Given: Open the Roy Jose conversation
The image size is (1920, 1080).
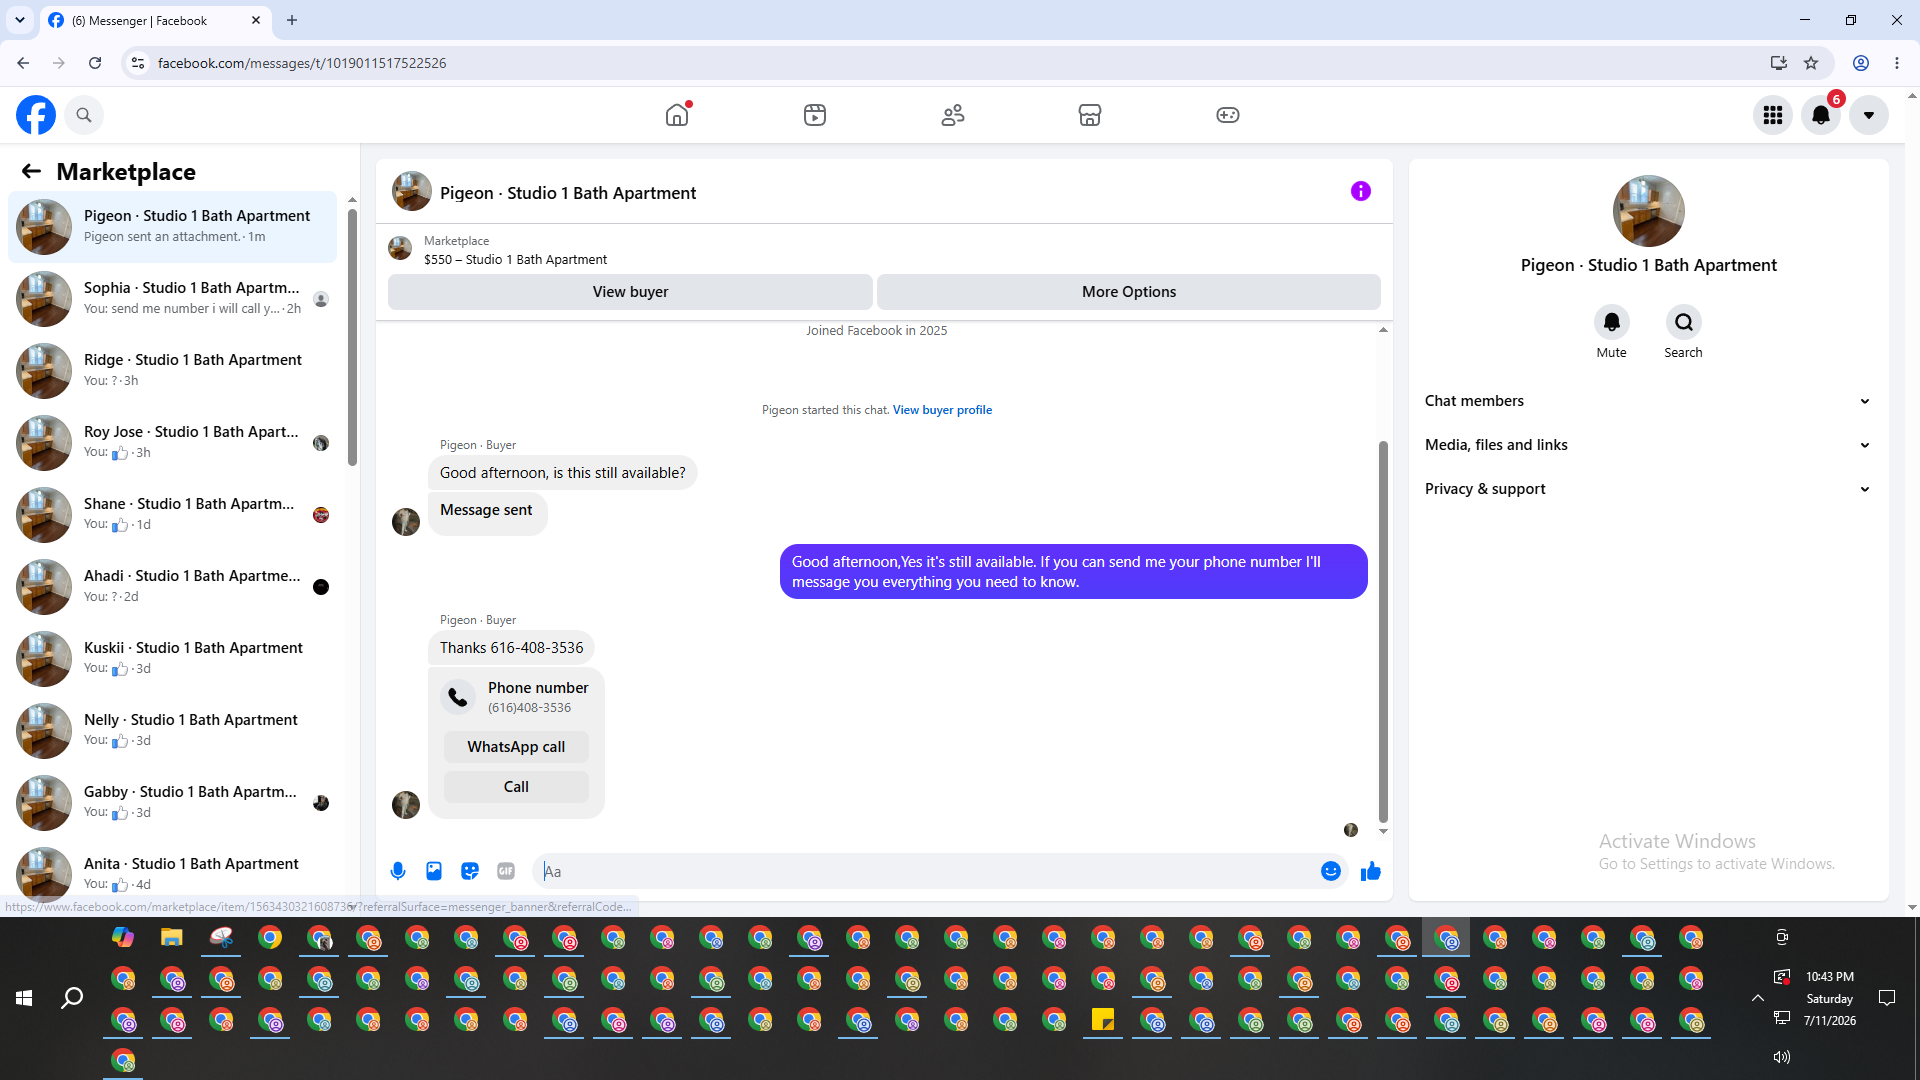Looking at the screenshot, I should tap(173, 443).
